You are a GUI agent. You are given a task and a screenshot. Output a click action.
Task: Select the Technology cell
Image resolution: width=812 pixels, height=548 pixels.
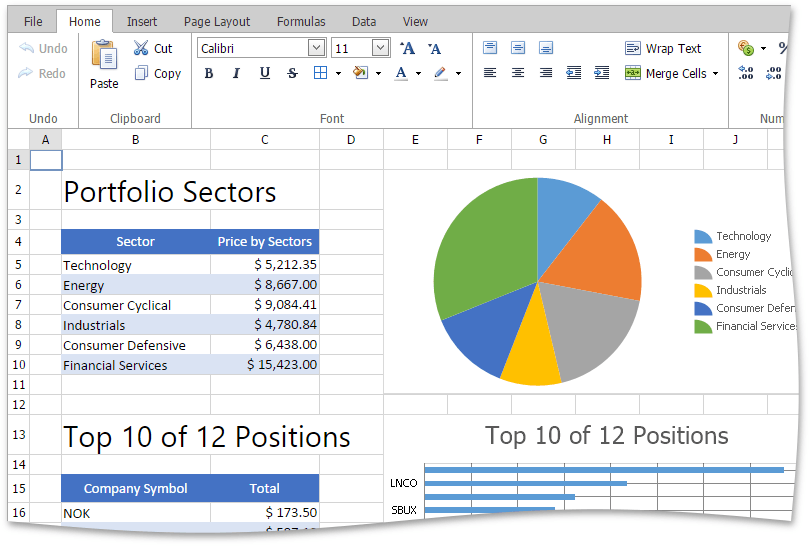[136, 265]
